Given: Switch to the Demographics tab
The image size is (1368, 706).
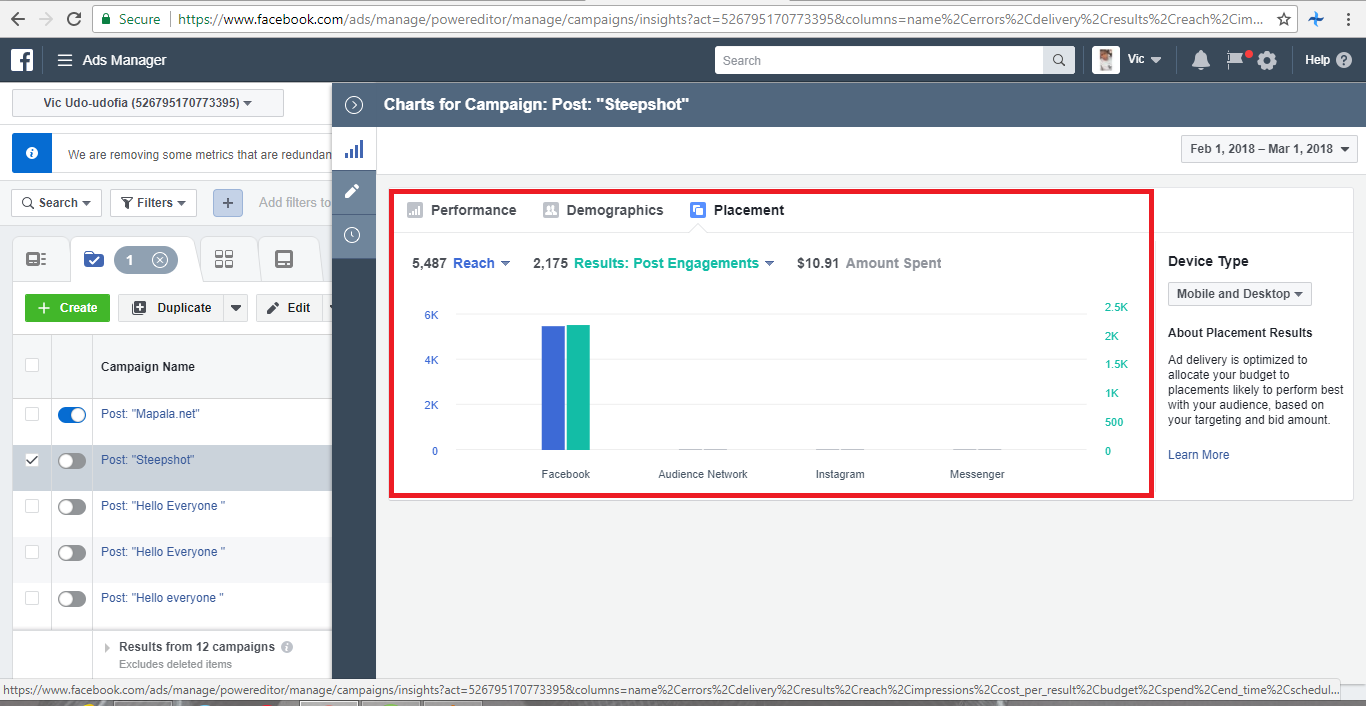Looking at the screenshot, I should coord(603,210).
